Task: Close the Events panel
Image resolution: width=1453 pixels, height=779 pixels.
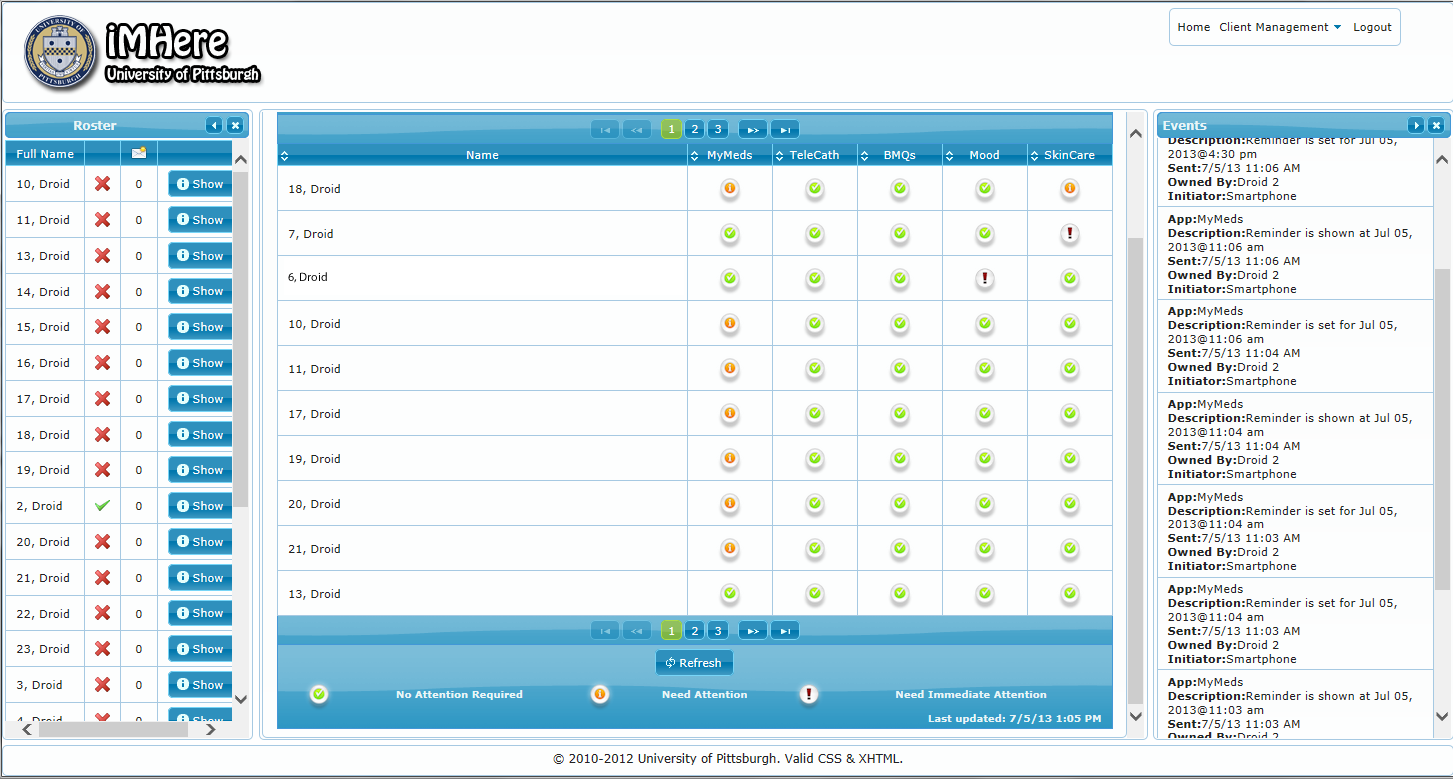Action: (x=1436, y=125)
